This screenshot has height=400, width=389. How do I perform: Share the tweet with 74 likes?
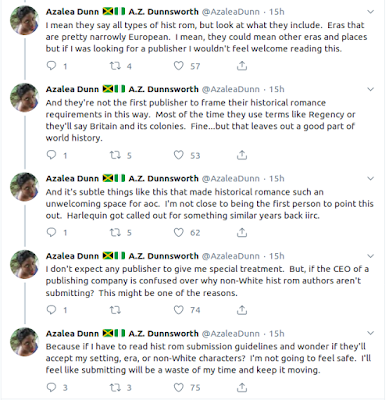(x=242, y=310)
